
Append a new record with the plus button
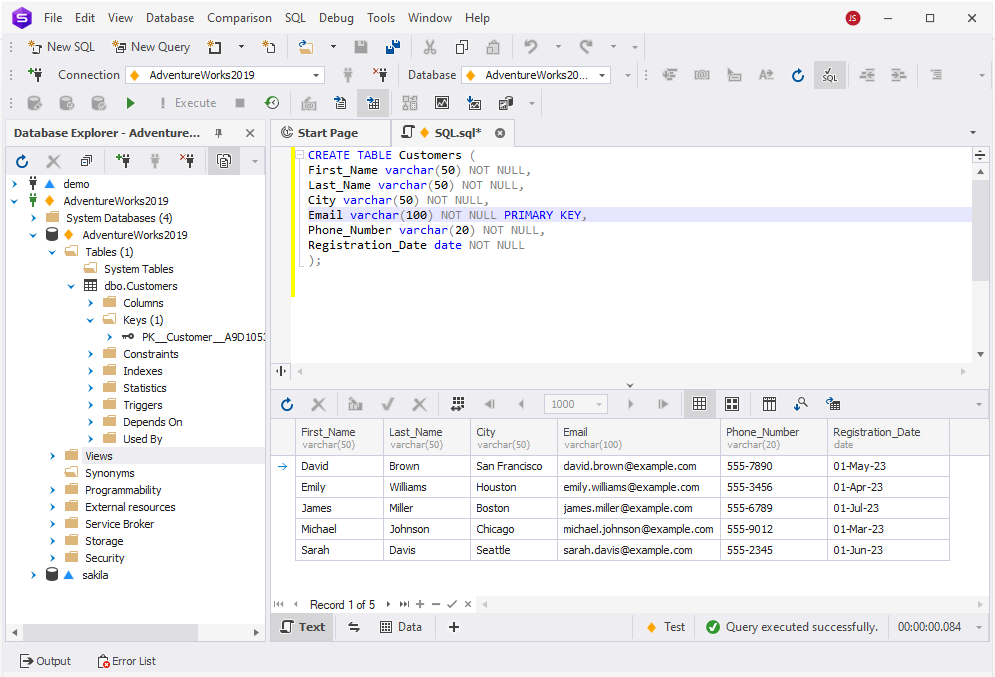tap(420, 604)
